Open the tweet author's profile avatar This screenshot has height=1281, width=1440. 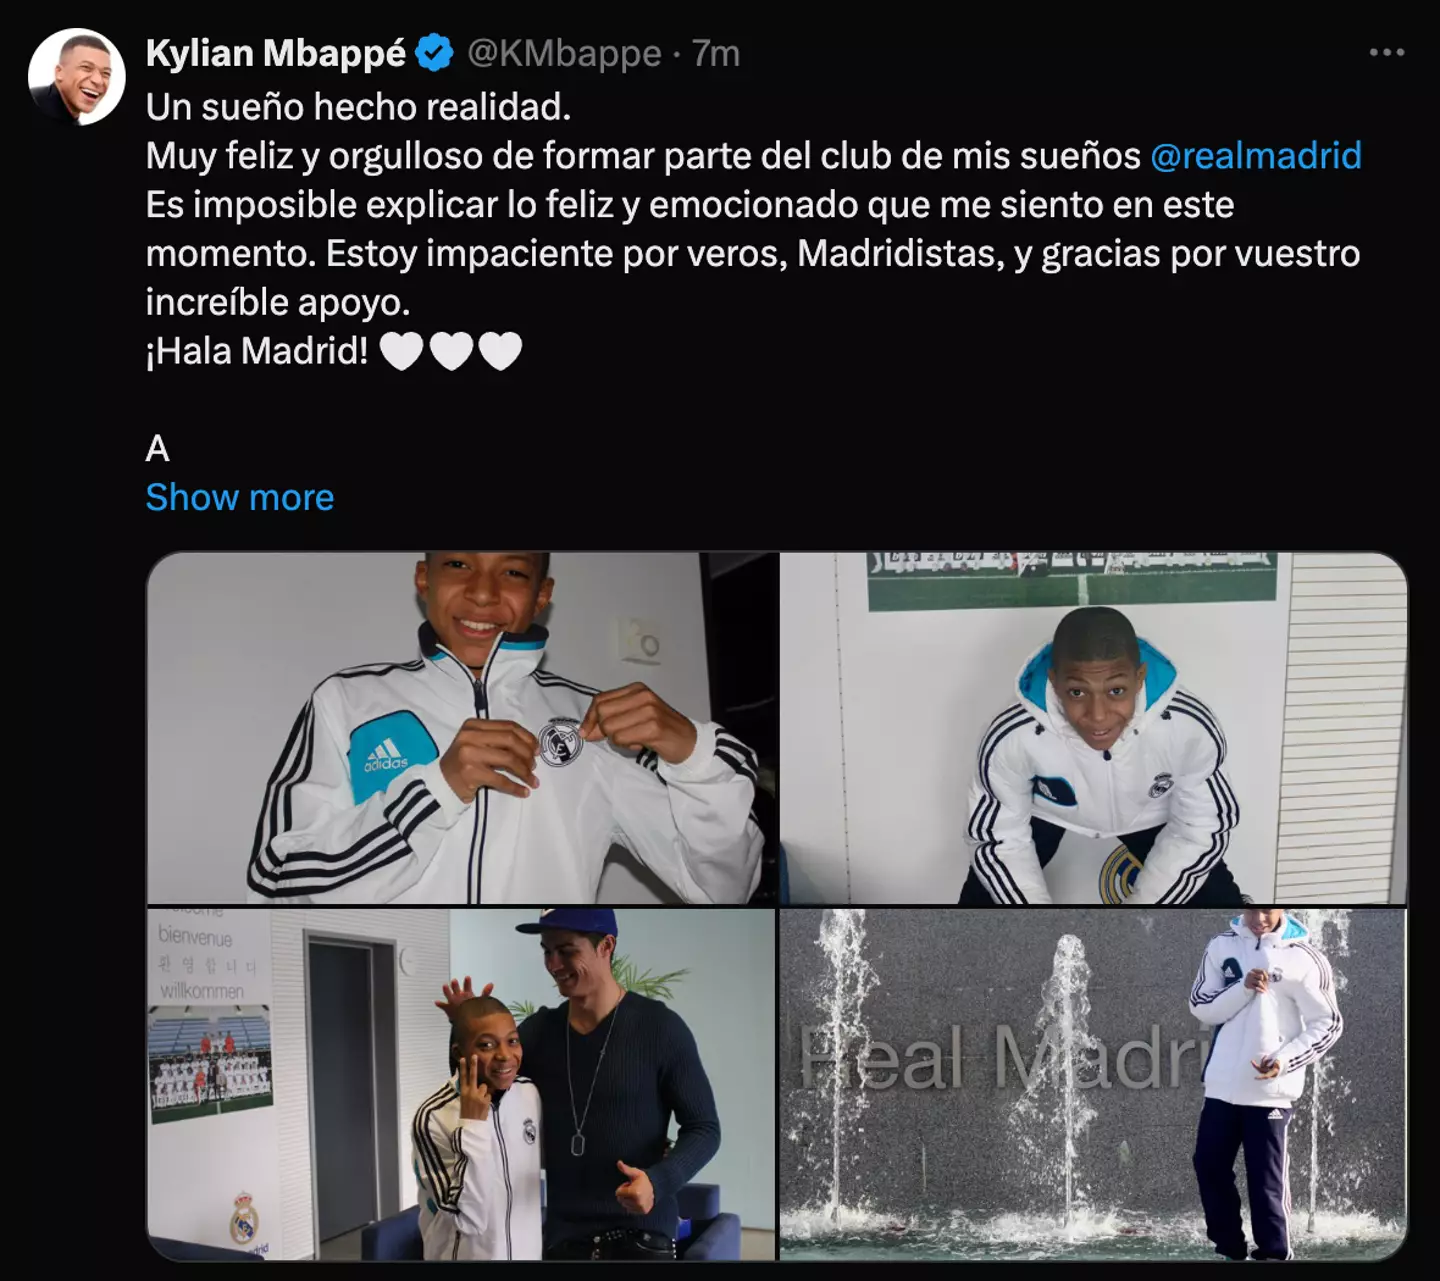click(76, 77)
